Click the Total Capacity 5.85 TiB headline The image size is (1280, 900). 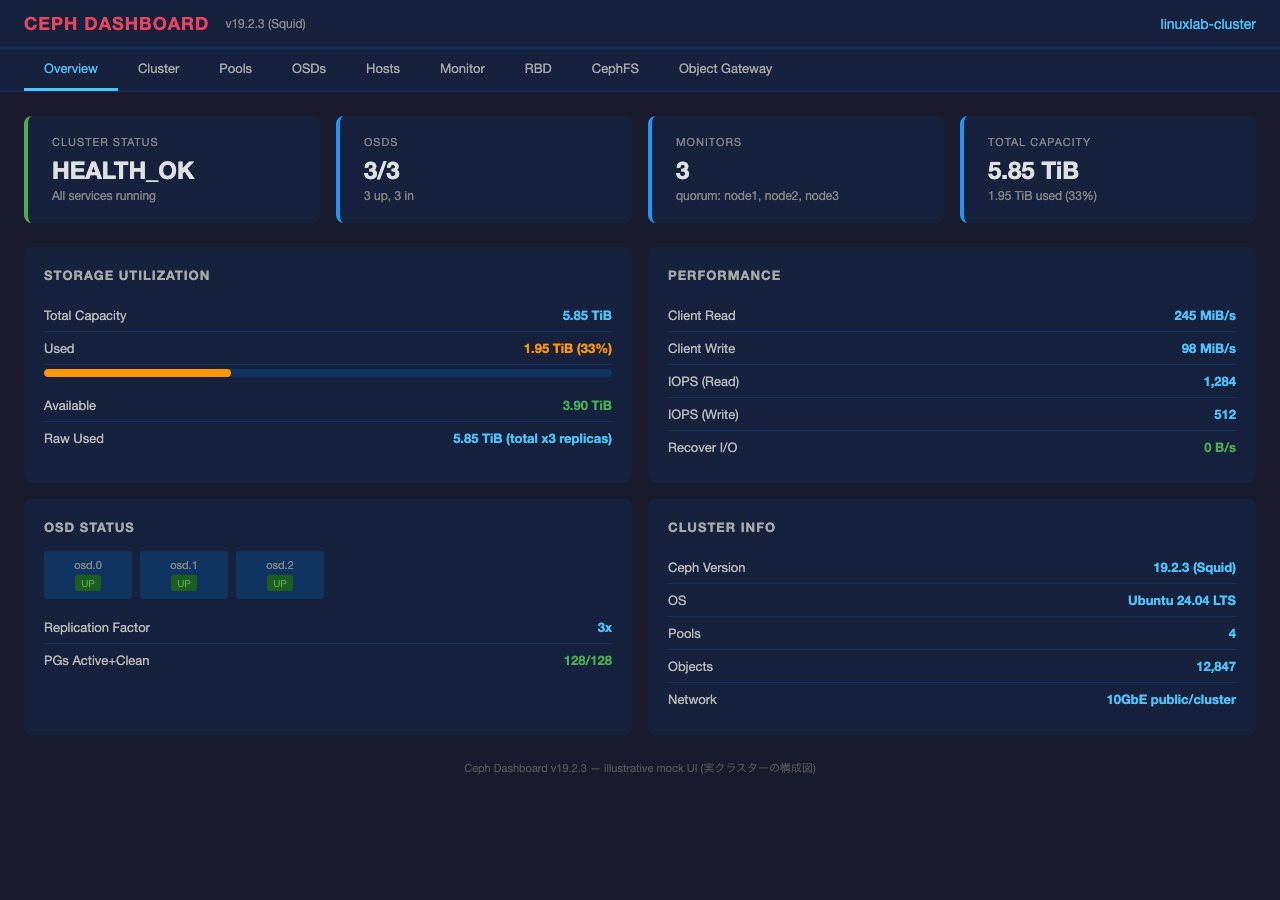tap(1033, 170)
